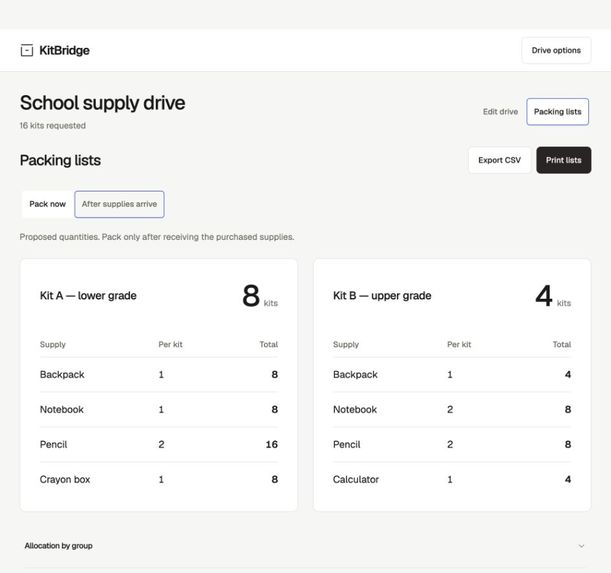611x573 pixels.
Task: Click the 4 kits count on Kit B
Action: tap(553, 296)
